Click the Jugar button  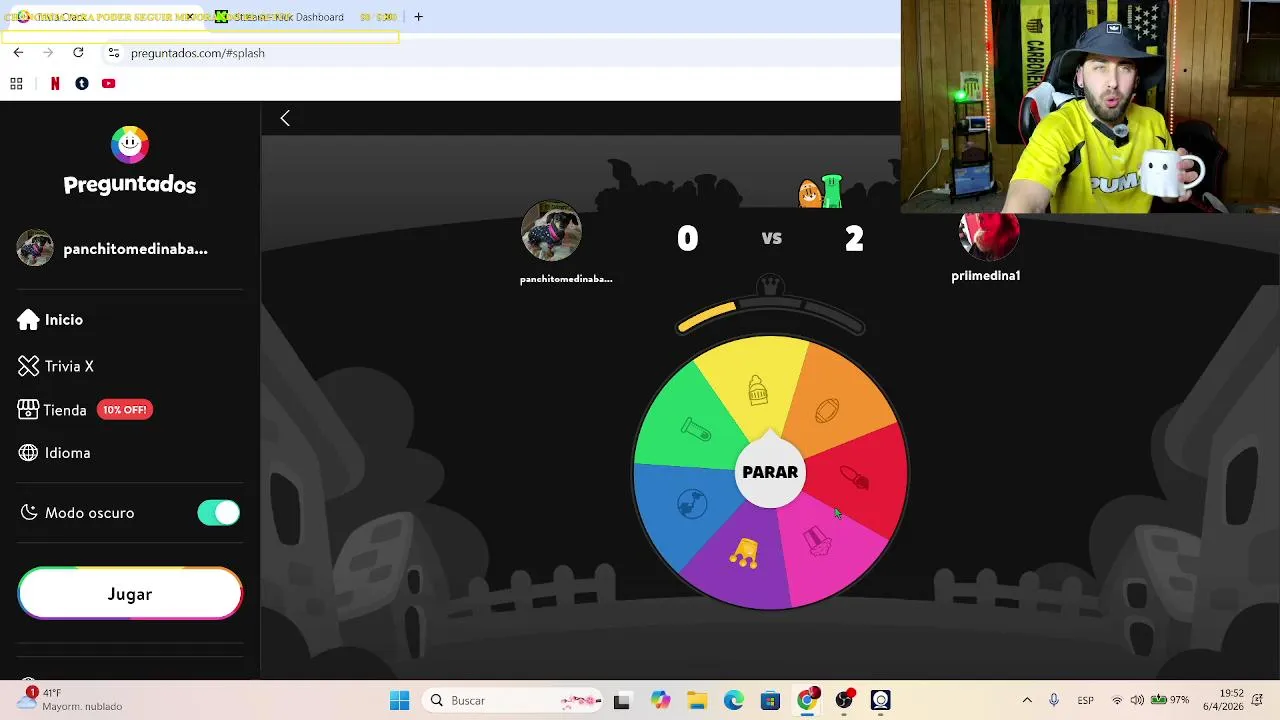130,594
